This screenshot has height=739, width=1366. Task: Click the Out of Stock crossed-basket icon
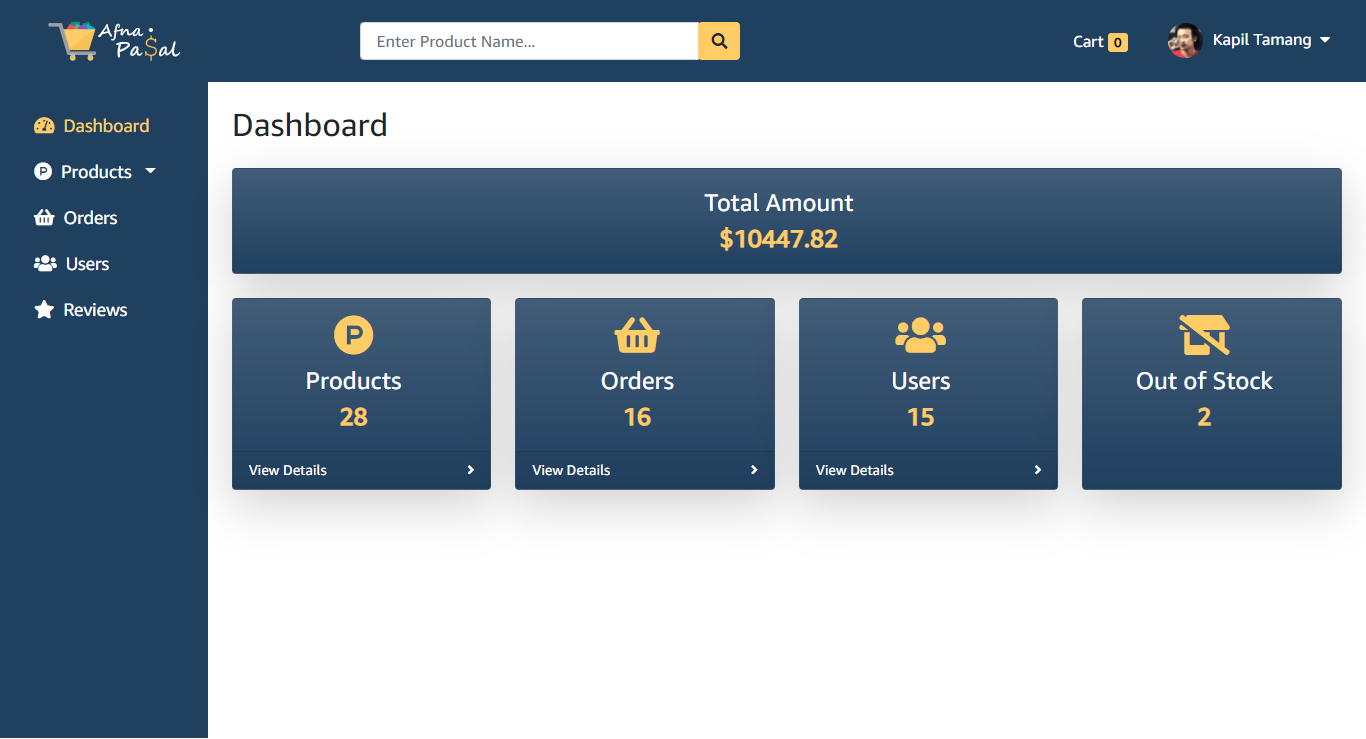(1204, 335)
